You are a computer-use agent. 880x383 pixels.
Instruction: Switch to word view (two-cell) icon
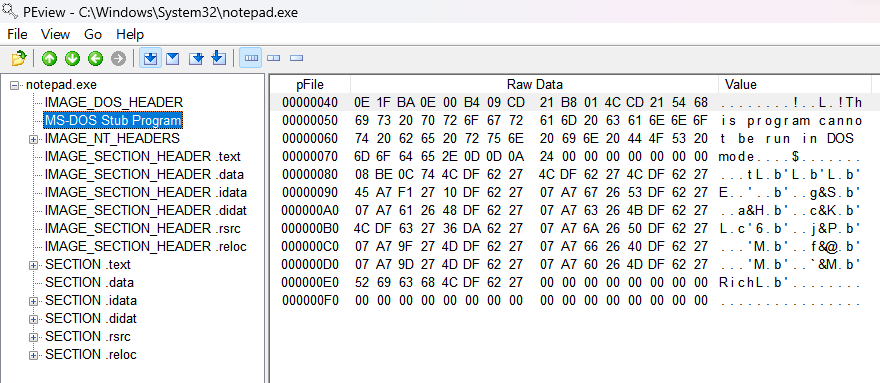tap(273, 58)
